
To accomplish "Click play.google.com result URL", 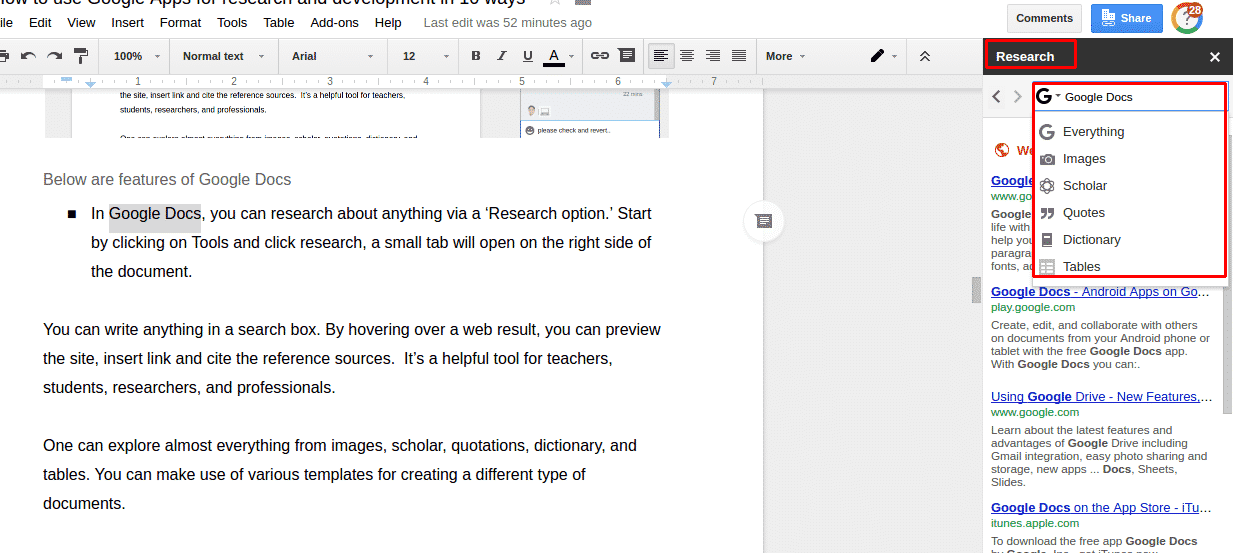I will coord(1033,307).
